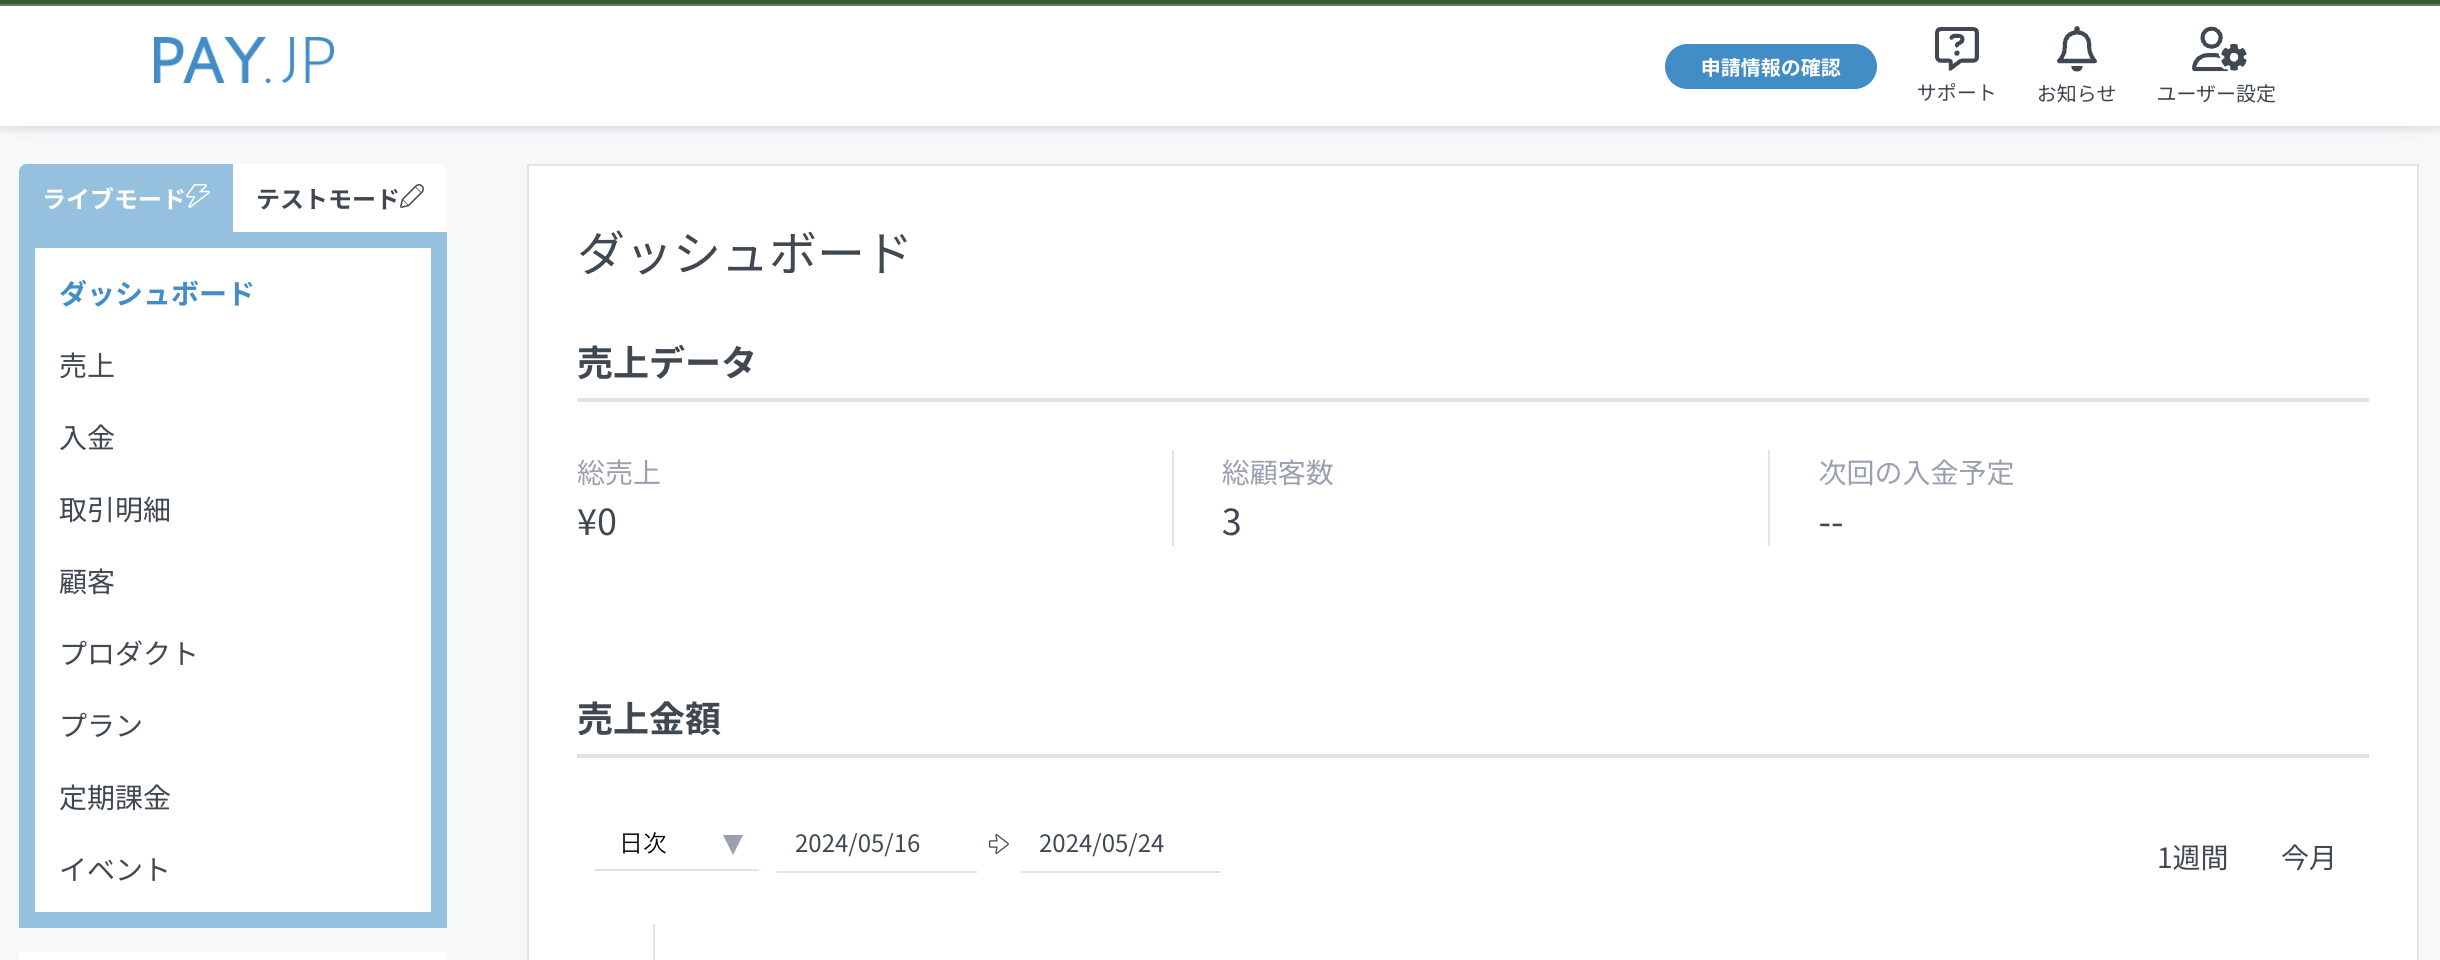Expand the 日次 interval dropdown

pyautogui.click(x=677, y=844)
